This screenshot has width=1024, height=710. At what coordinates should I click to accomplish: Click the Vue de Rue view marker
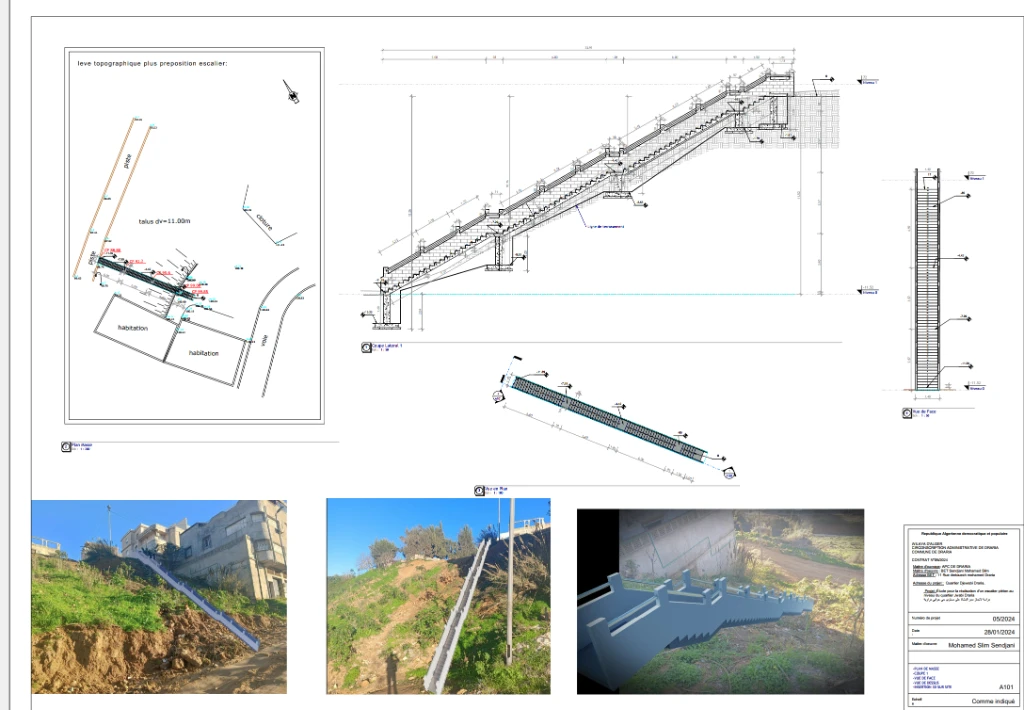[479, 491]
